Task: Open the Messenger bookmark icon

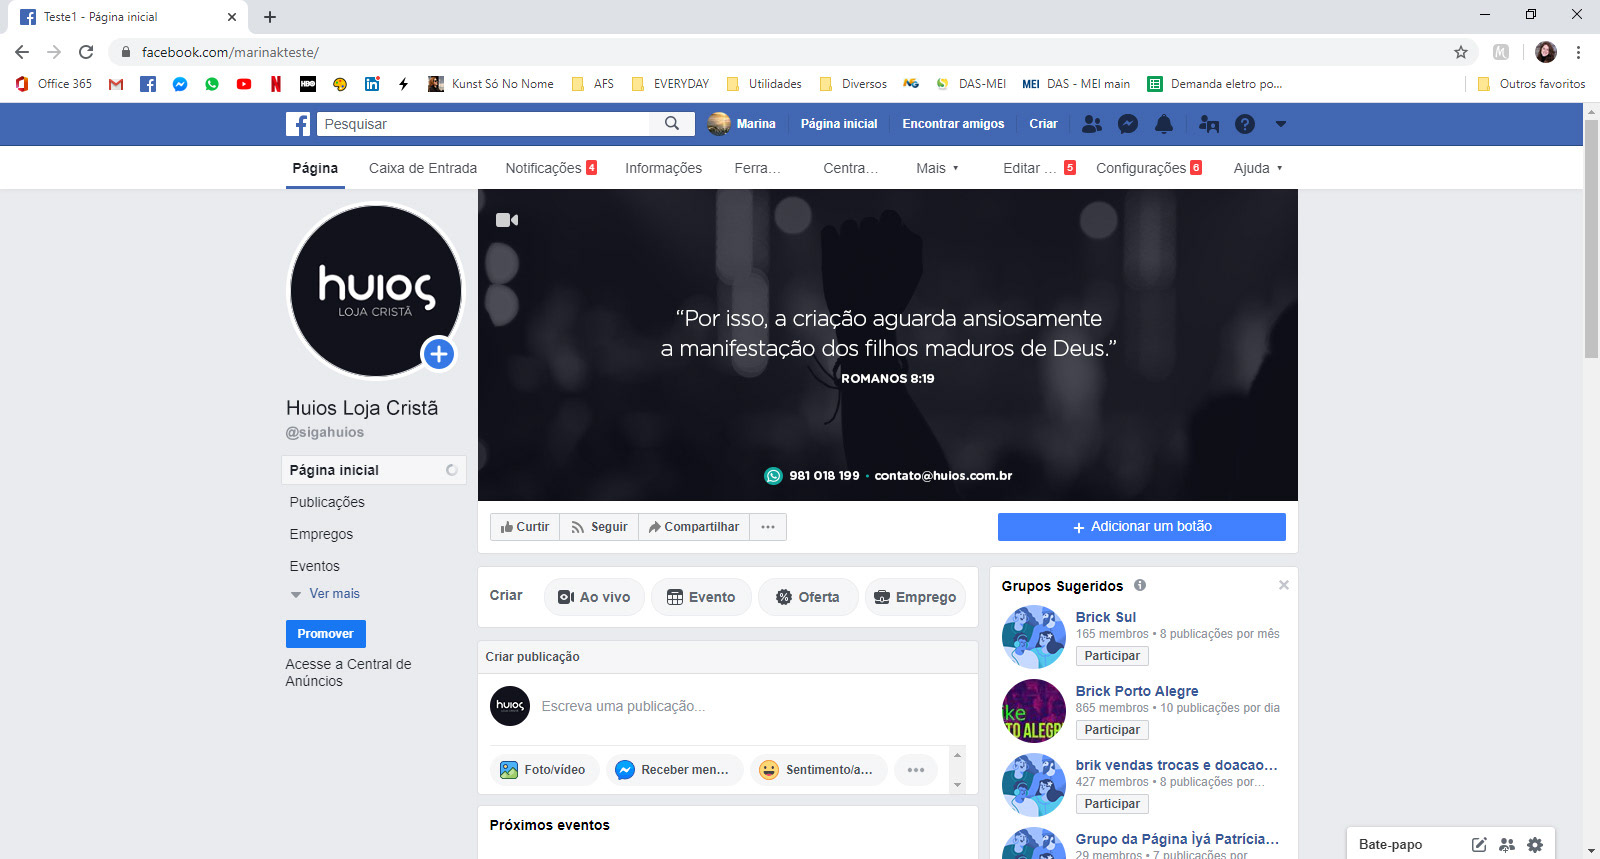Action: pyautogui.click(x=180, y=84)
